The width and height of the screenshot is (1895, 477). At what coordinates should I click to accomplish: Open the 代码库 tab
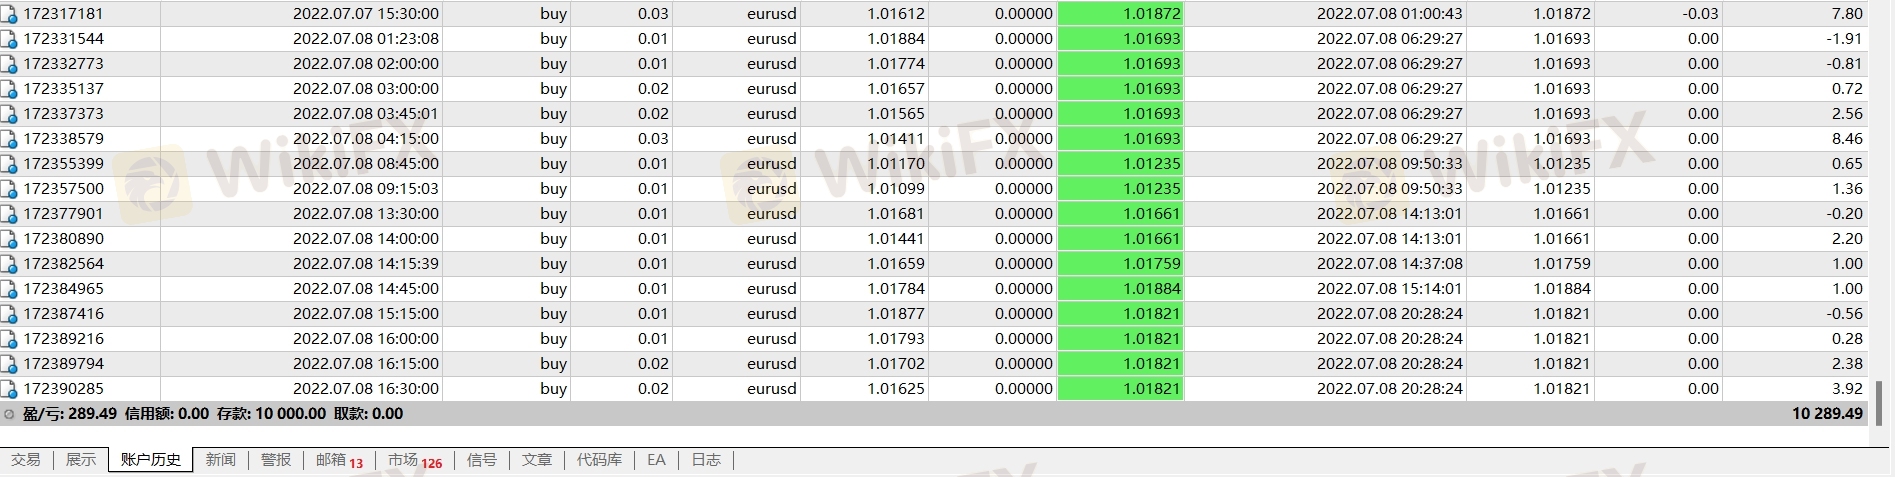(599, 460)
